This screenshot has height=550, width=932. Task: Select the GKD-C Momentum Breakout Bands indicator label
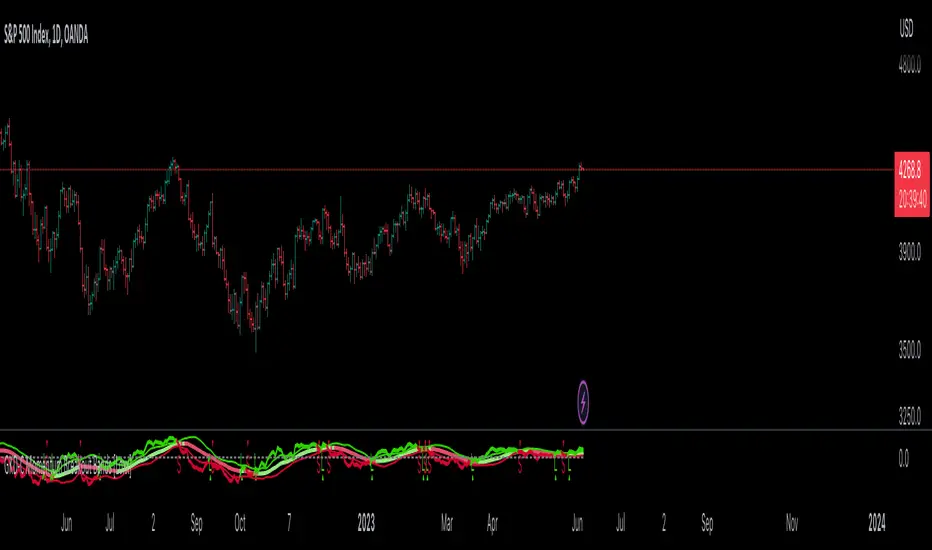click(x=67, y=467)
